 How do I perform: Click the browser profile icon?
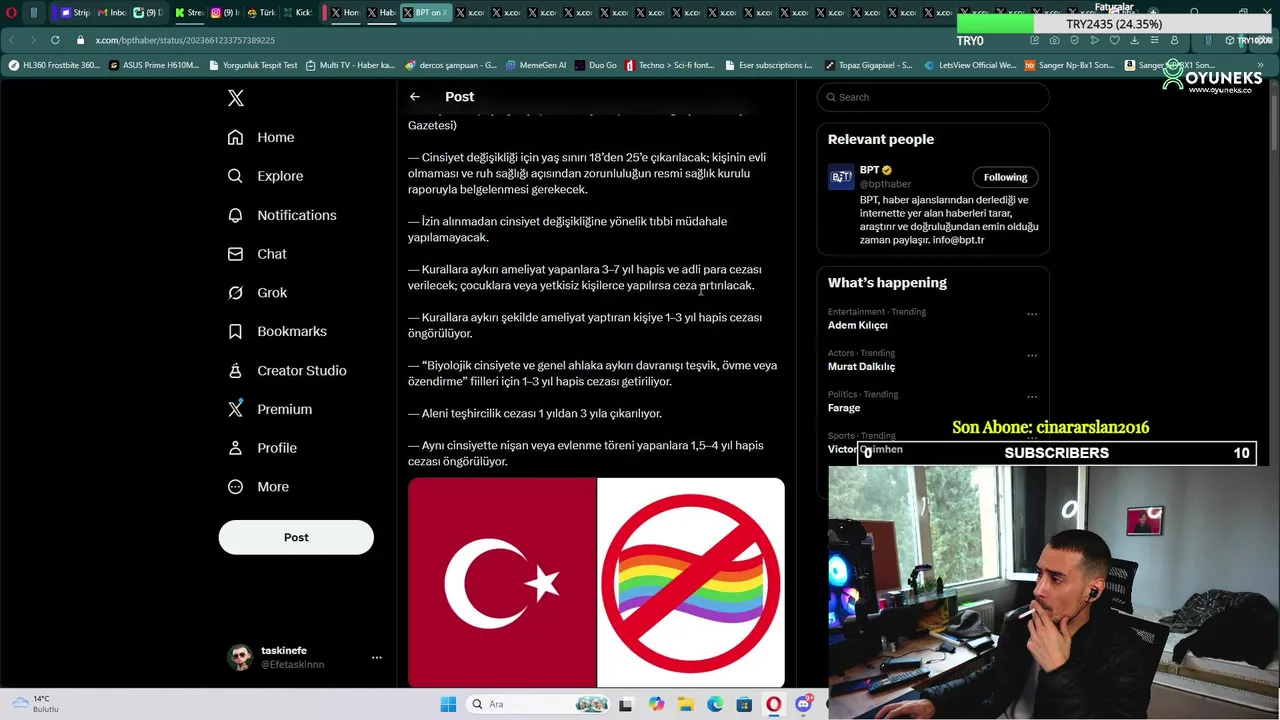(x=1174, y=40)
